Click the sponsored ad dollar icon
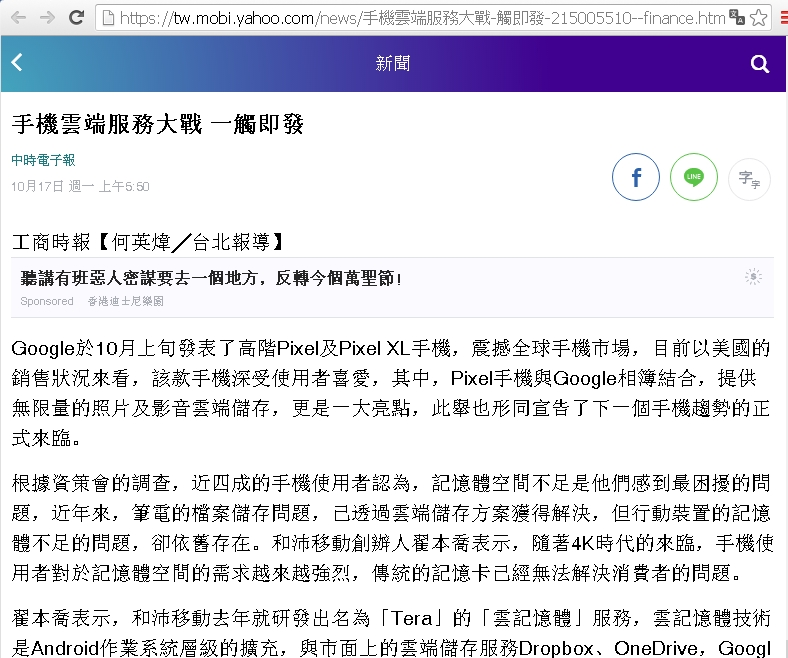Viewport: 788px width, 658px height. (753, 277)
